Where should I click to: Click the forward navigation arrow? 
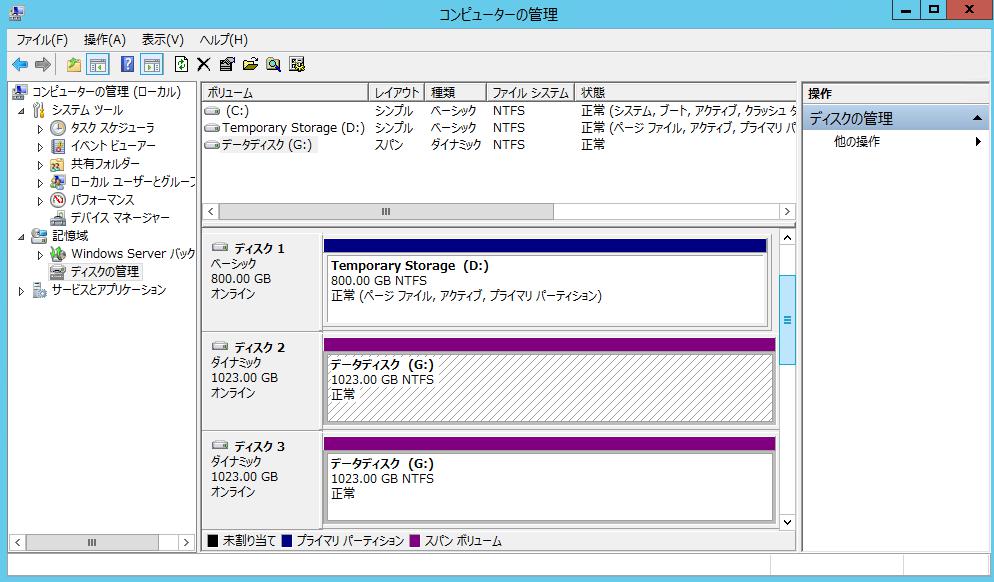[40, 64]
